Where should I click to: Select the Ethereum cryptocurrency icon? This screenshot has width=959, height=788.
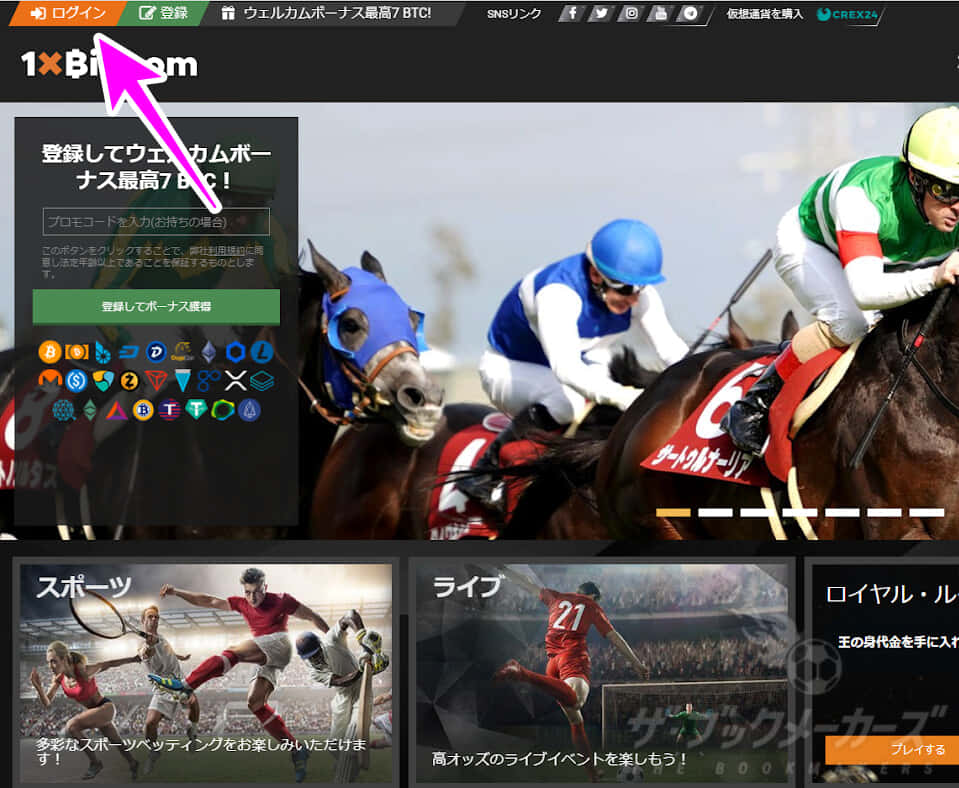209,354
